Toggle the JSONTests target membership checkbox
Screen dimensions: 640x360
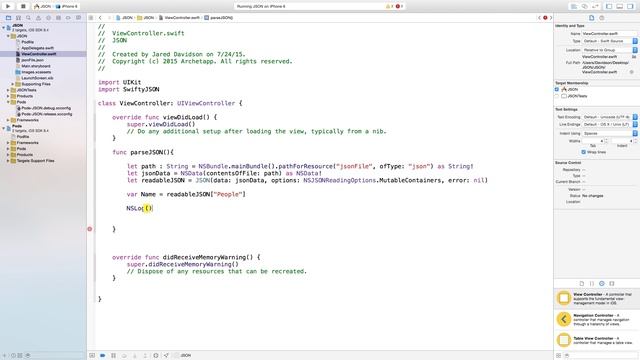557,96
